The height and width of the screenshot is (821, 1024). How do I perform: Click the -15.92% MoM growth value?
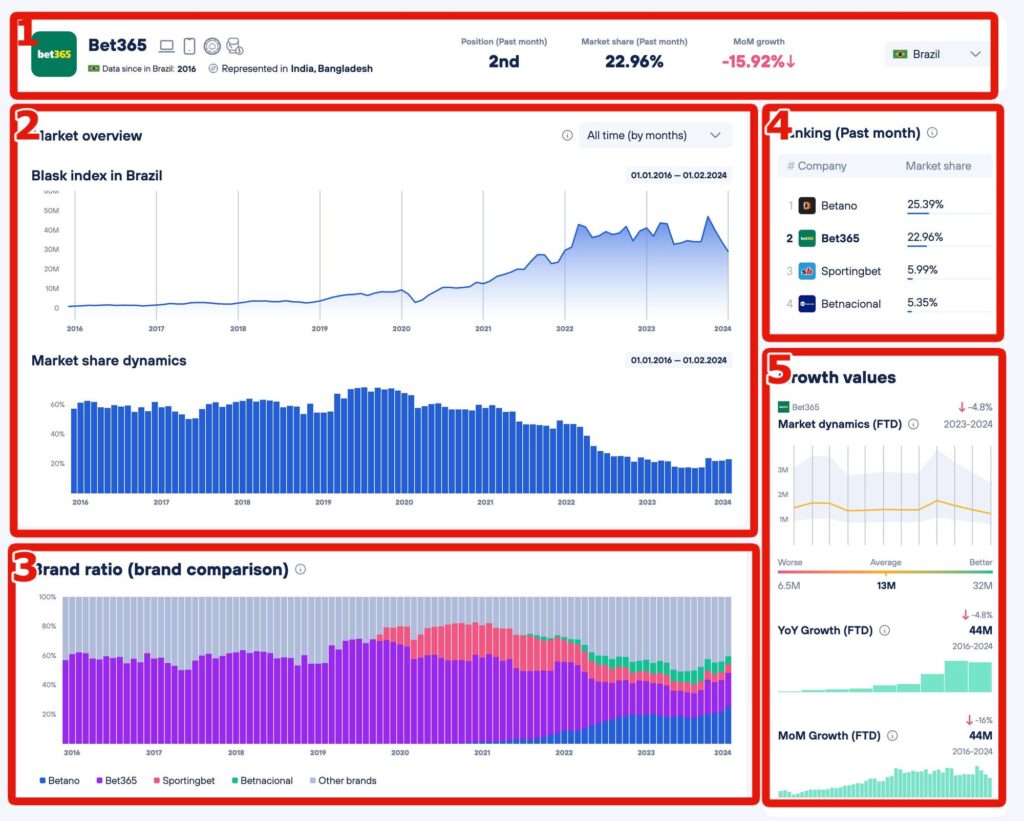click(753, 61)
